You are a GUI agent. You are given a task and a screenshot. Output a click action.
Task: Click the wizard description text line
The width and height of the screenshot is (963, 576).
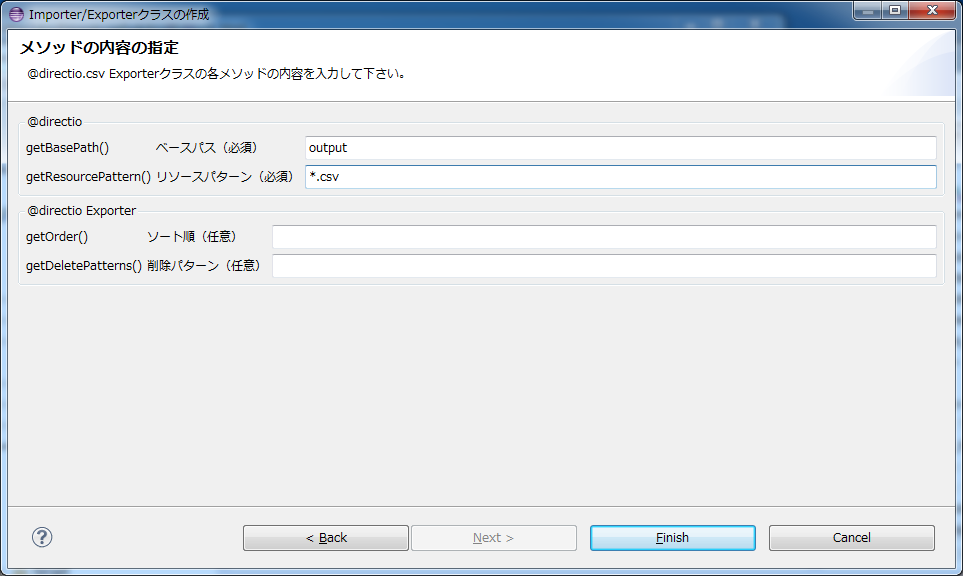click(x=216, y=74)
